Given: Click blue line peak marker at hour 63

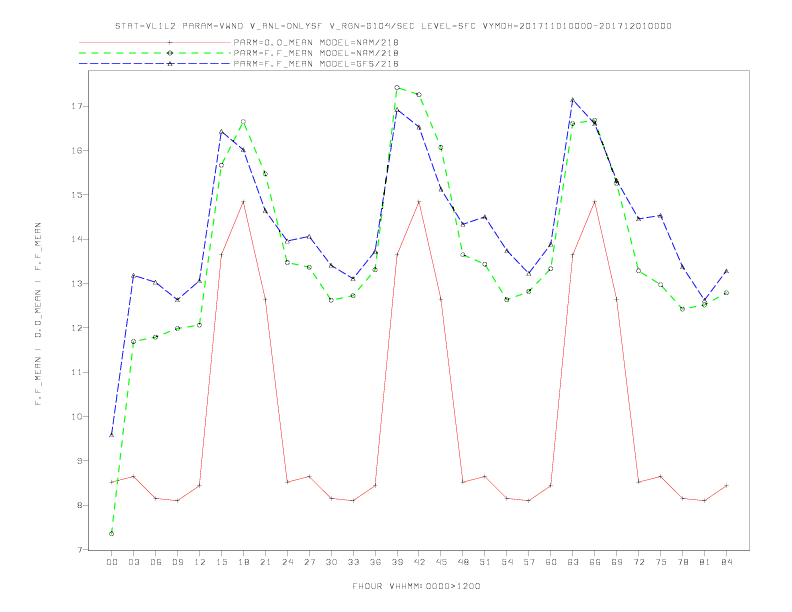Looking at the screenshot, I should click(573, 100).
